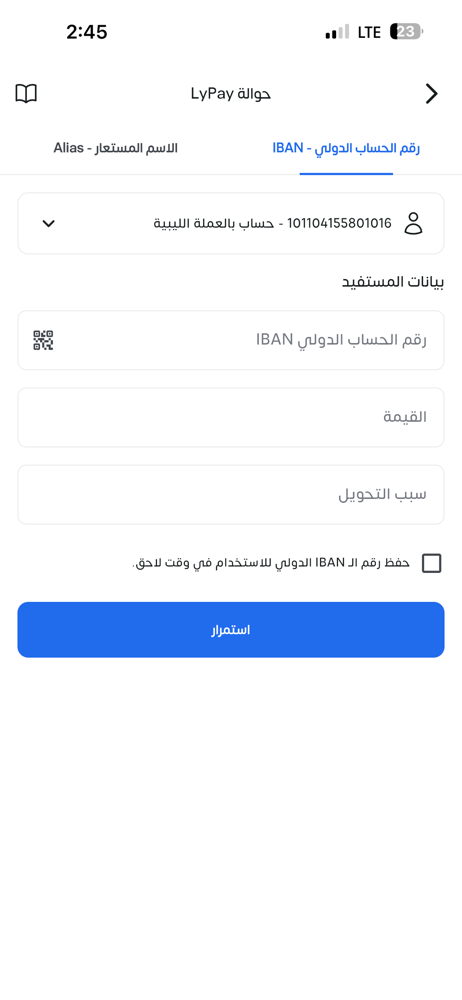Open account selector 101104155801016
The width and height of the screenshot is (462, 1000).
231,224
